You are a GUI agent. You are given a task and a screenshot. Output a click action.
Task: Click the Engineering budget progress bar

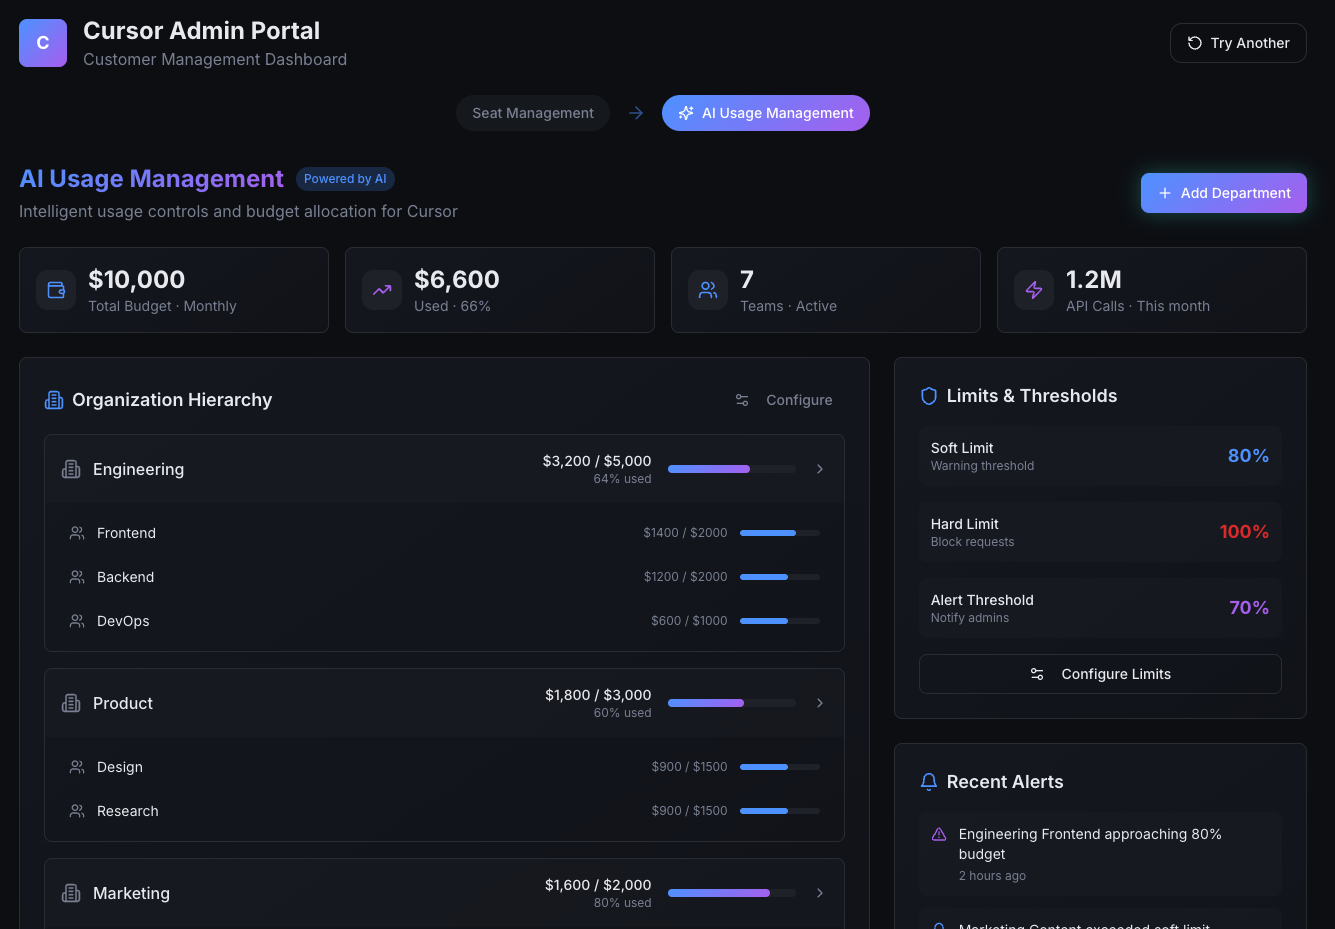732,469
